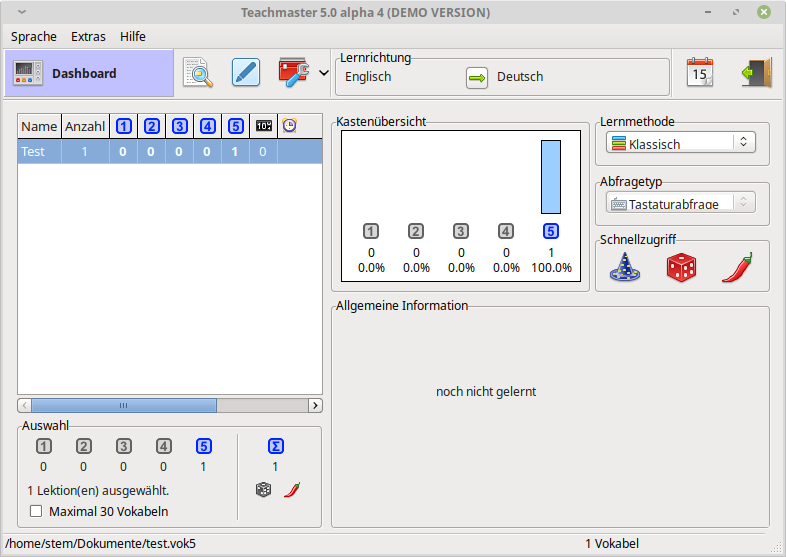The height and width of the screenshot is (557, 786).
Task: Toggle box 1 in Auswahl section
Action: coord(44,447)
